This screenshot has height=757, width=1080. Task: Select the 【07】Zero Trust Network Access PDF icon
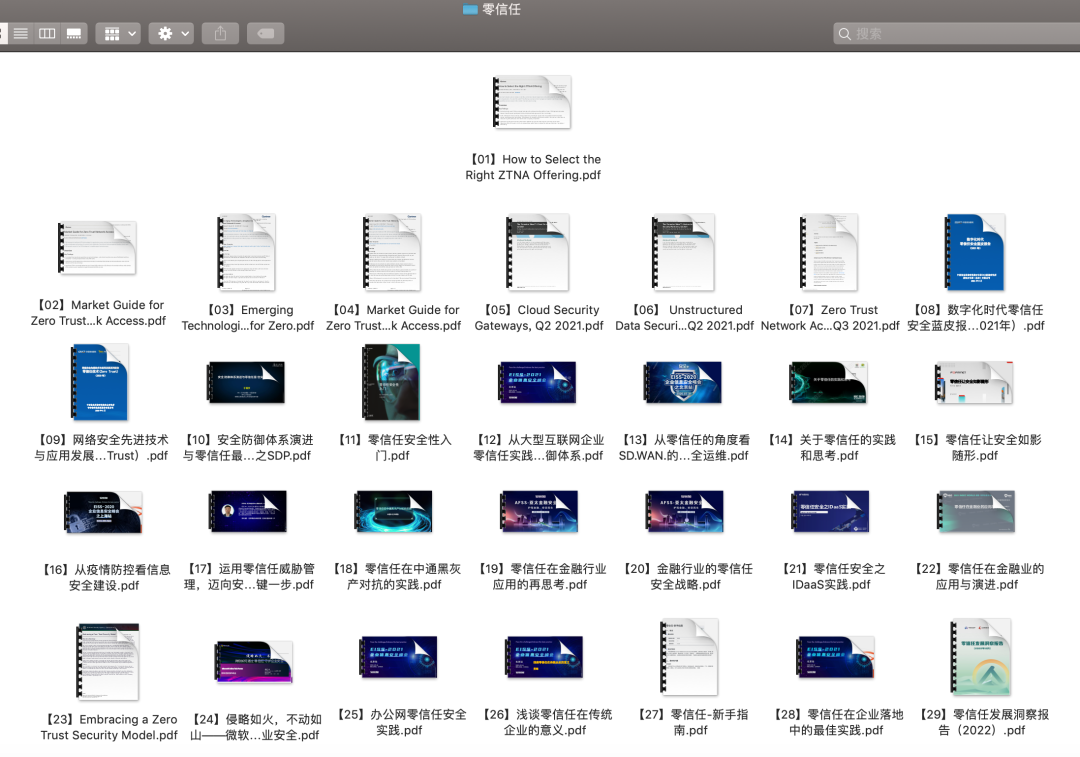coord(829,252)
